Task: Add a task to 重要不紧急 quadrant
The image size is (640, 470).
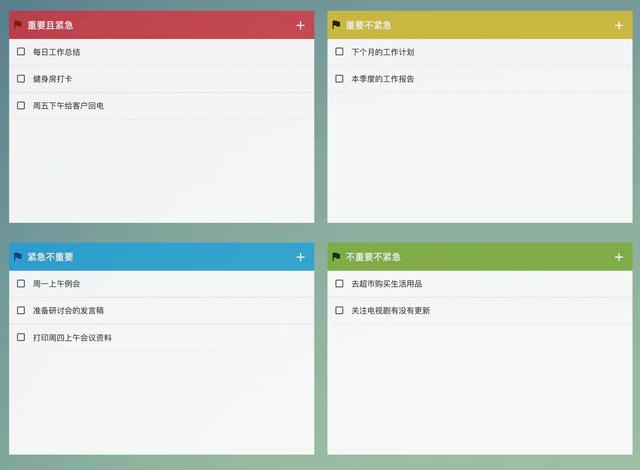Action: pyautogui.click(x=619, y=25)
